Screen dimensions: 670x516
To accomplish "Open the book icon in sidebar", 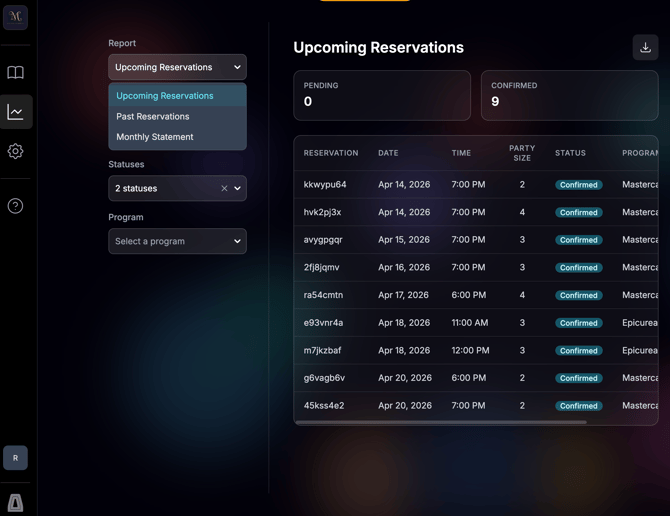I will pos(15,73).
